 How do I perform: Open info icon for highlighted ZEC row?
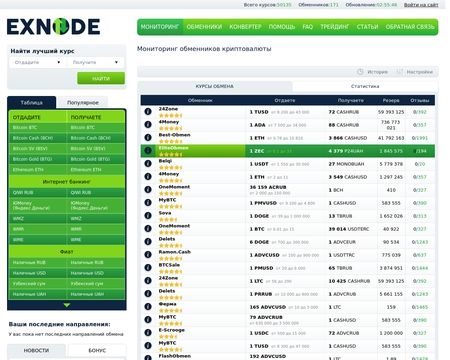coord(148,151)
